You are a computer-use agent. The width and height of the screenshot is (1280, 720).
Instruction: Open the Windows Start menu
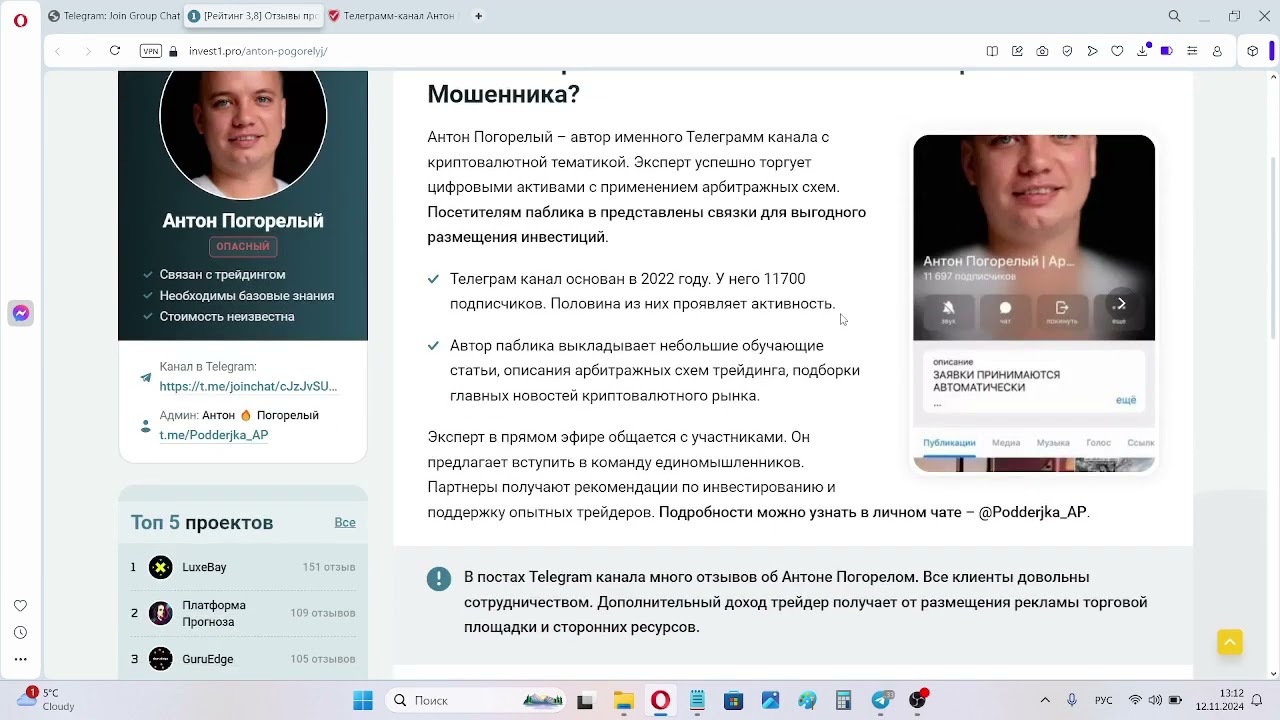[x=363, y=700]
